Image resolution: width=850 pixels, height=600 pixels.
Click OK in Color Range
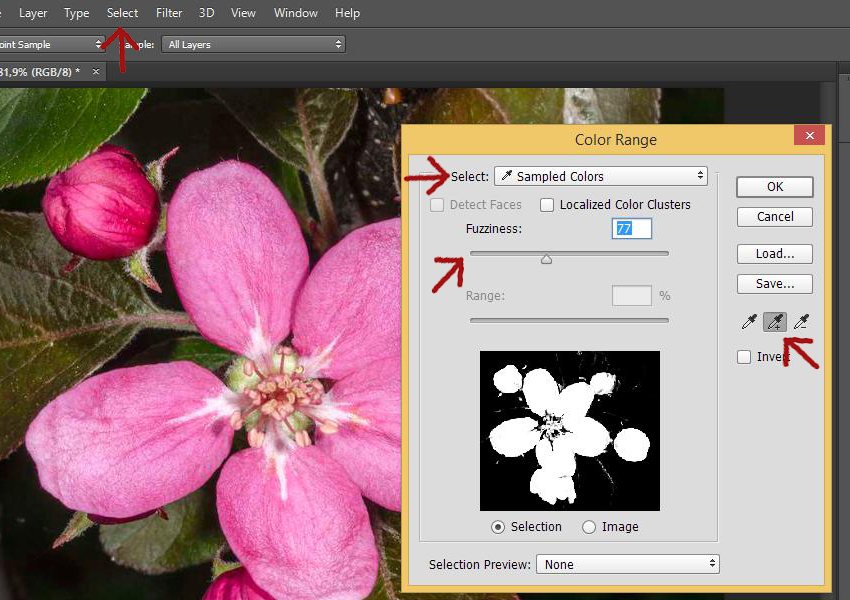click(x=774, y=187)
